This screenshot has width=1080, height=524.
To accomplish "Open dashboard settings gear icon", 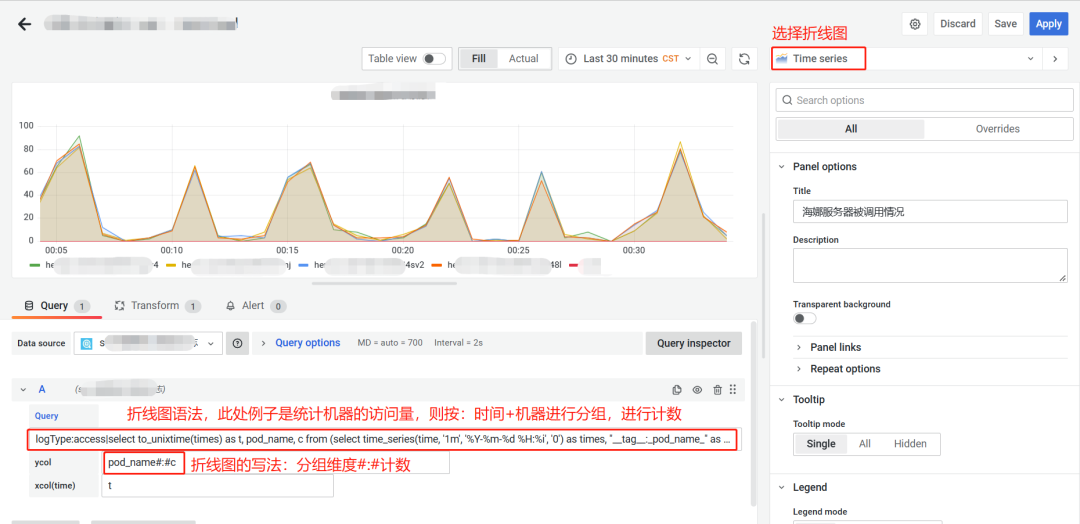I will tap(915, 24).
